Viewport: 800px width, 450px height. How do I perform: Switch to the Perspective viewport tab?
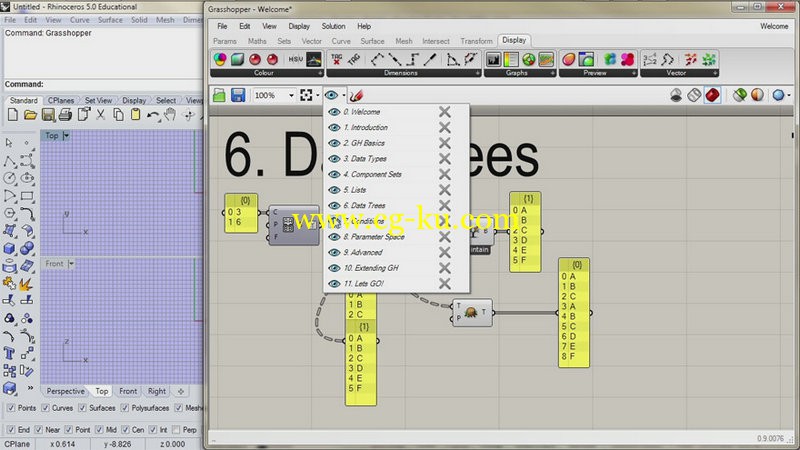tap(65, 391)
